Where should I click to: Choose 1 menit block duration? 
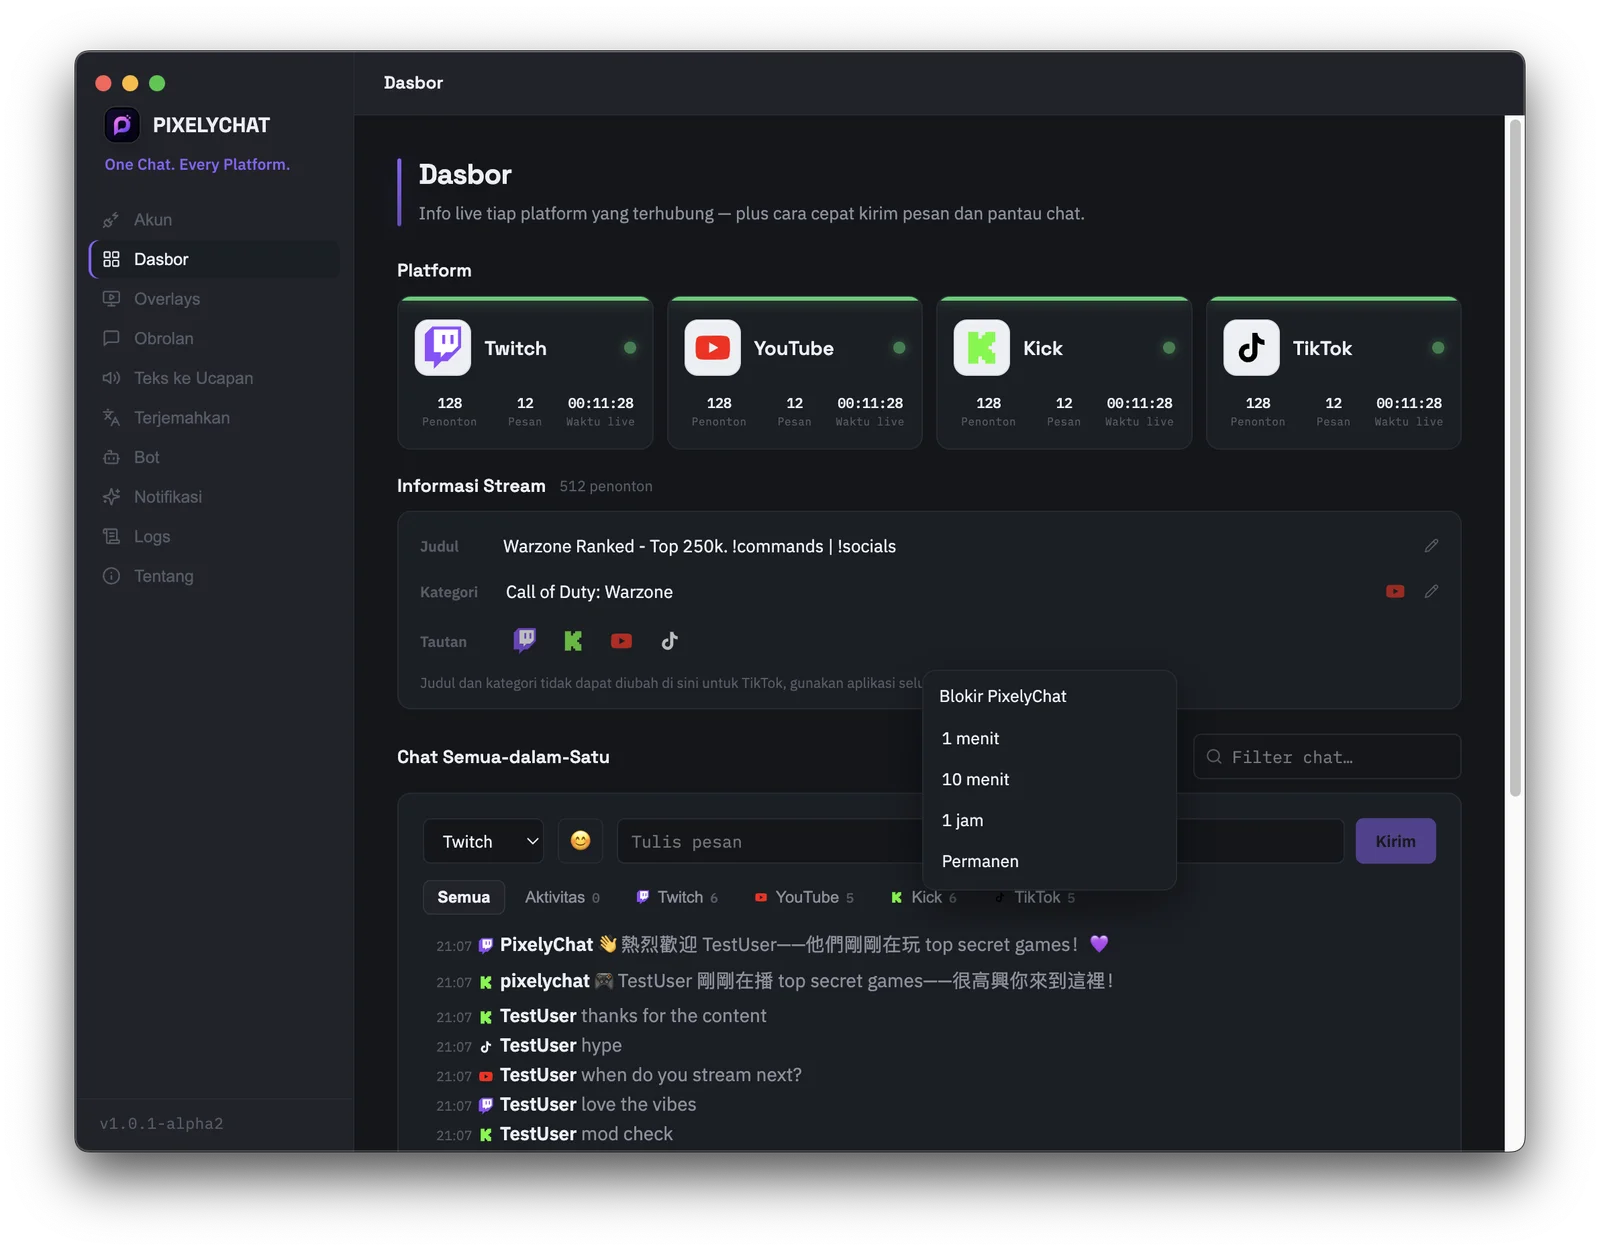coord(1049,738)
